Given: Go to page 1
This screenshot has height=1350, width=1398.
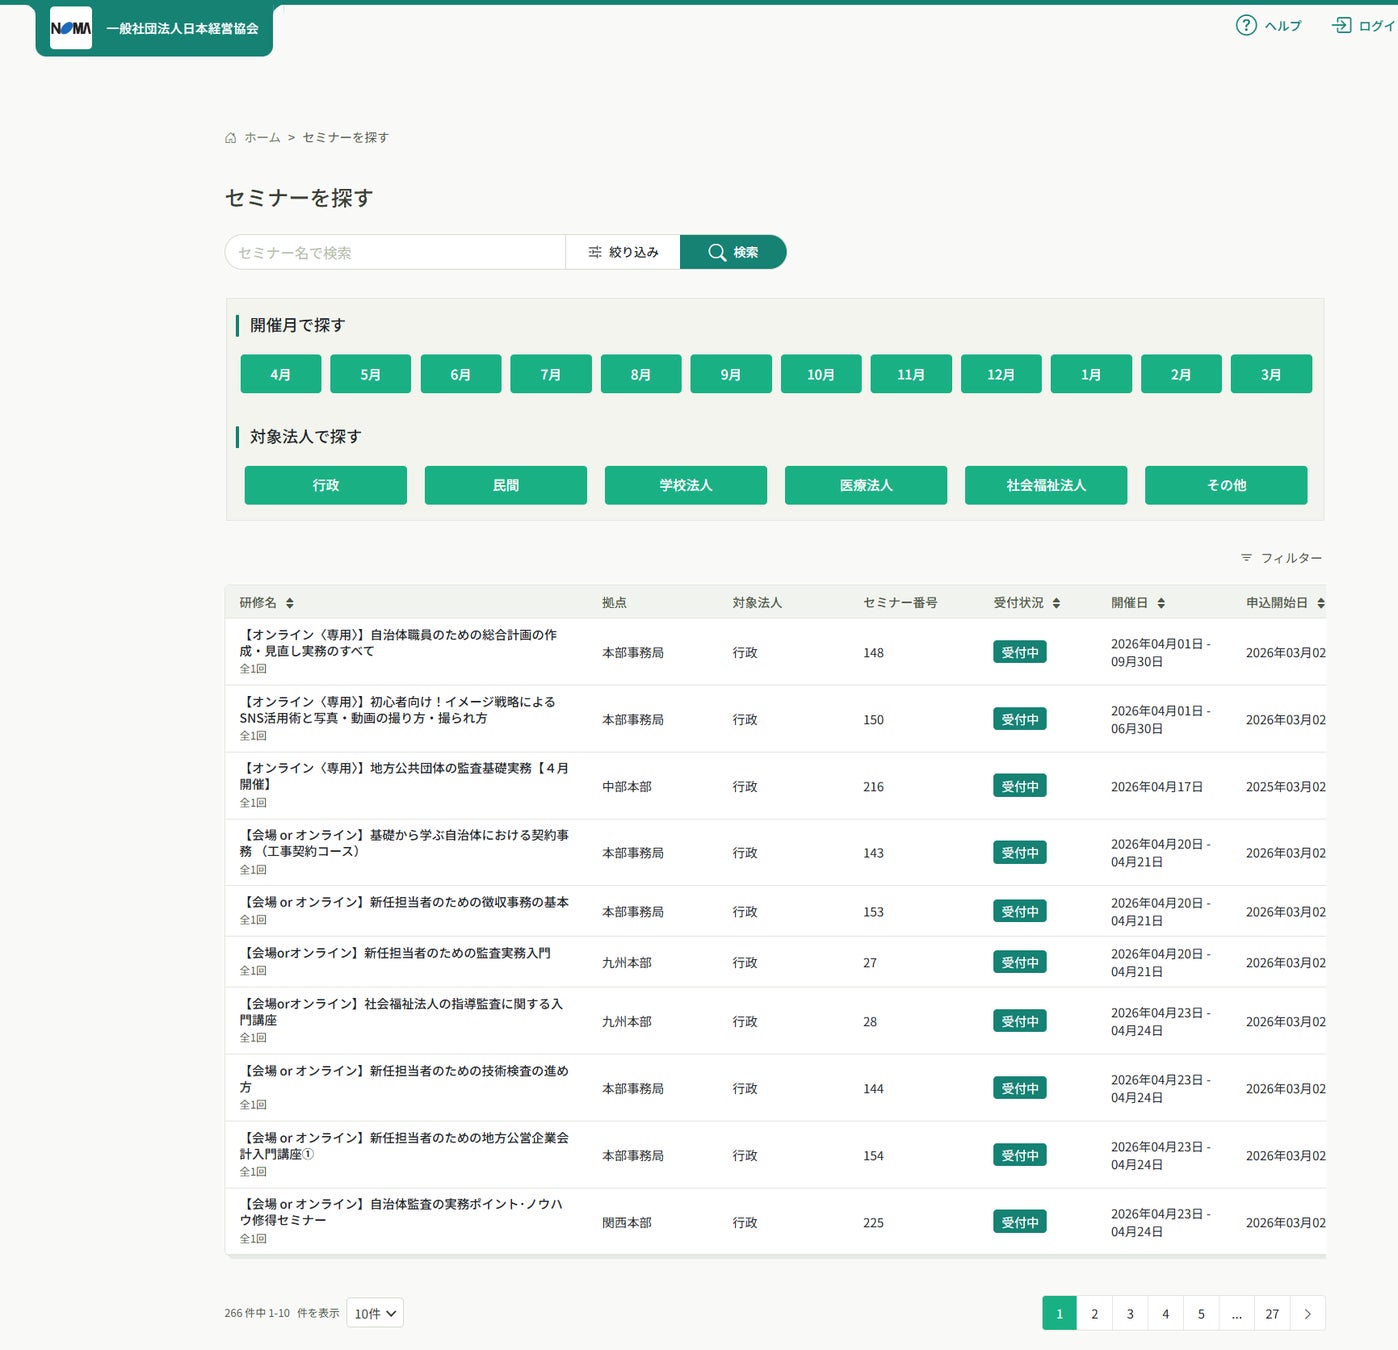Looking at the screenshot, I should point(1060,1314).
